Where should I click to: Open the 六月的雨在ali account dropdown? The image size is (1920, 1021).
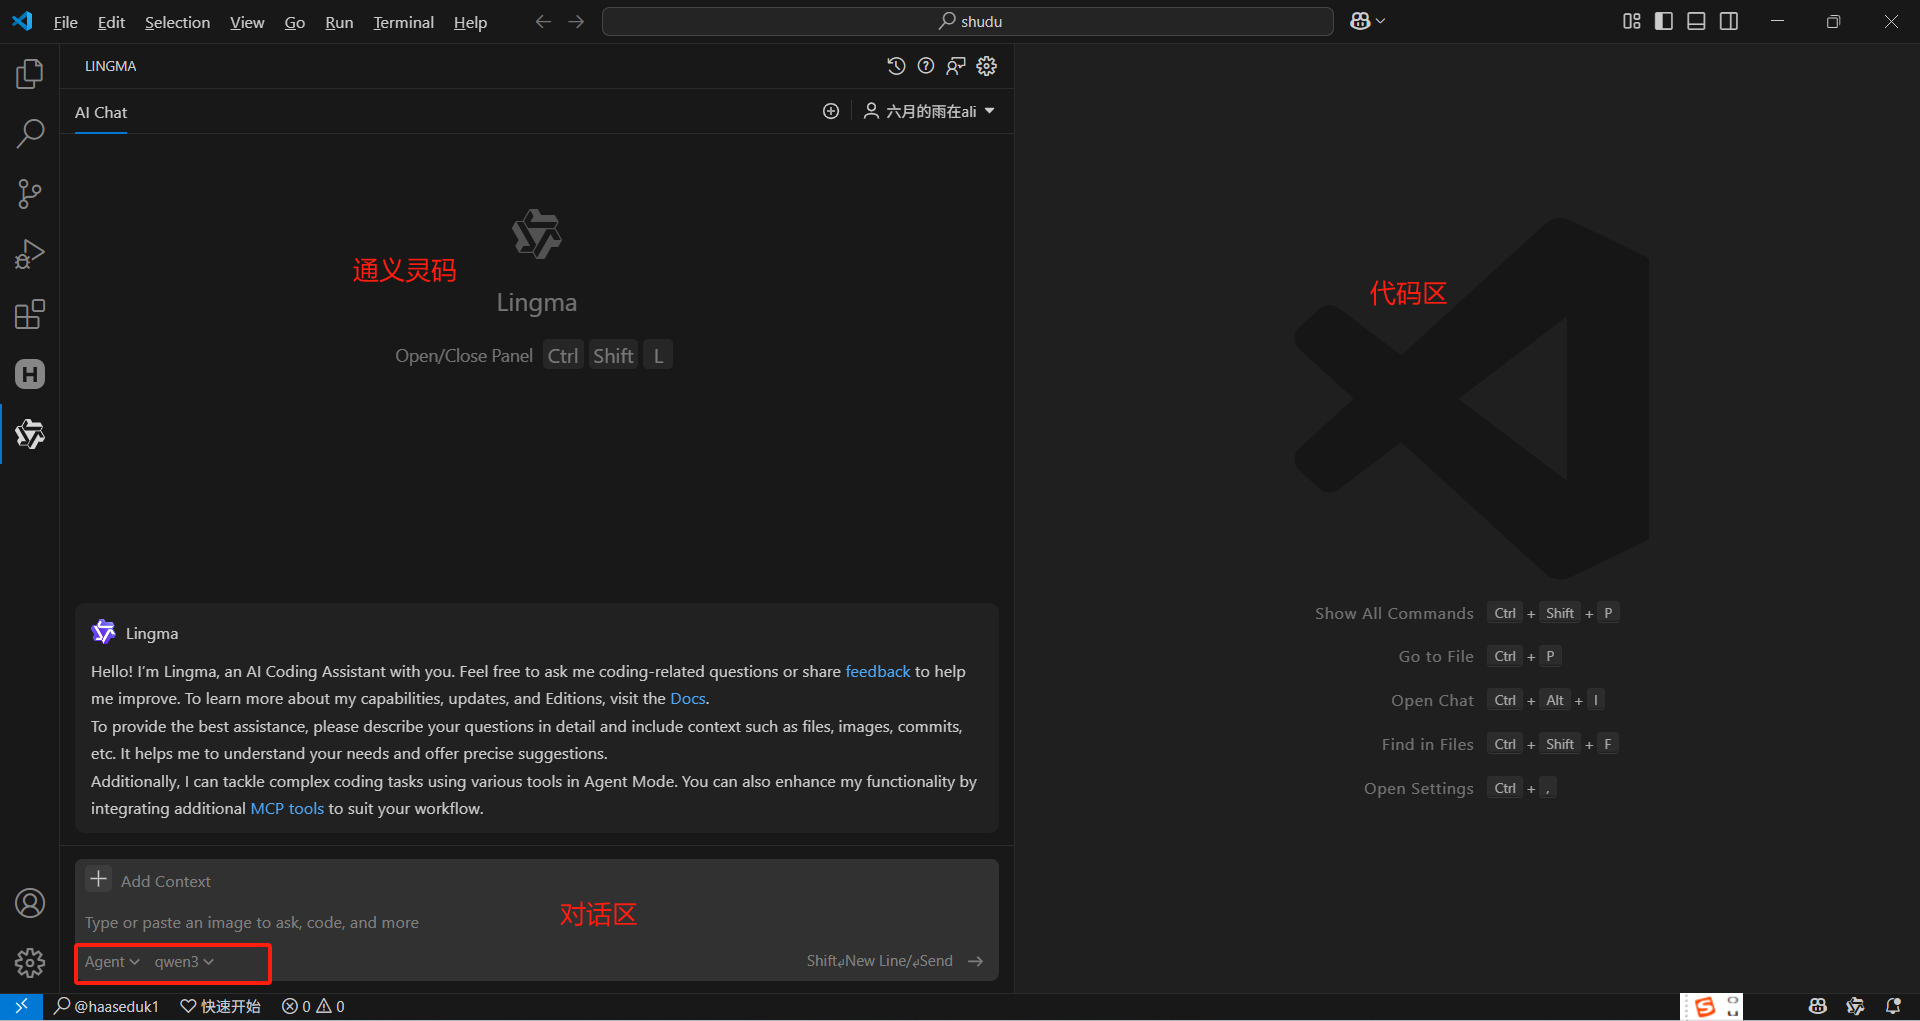[929, 111]
